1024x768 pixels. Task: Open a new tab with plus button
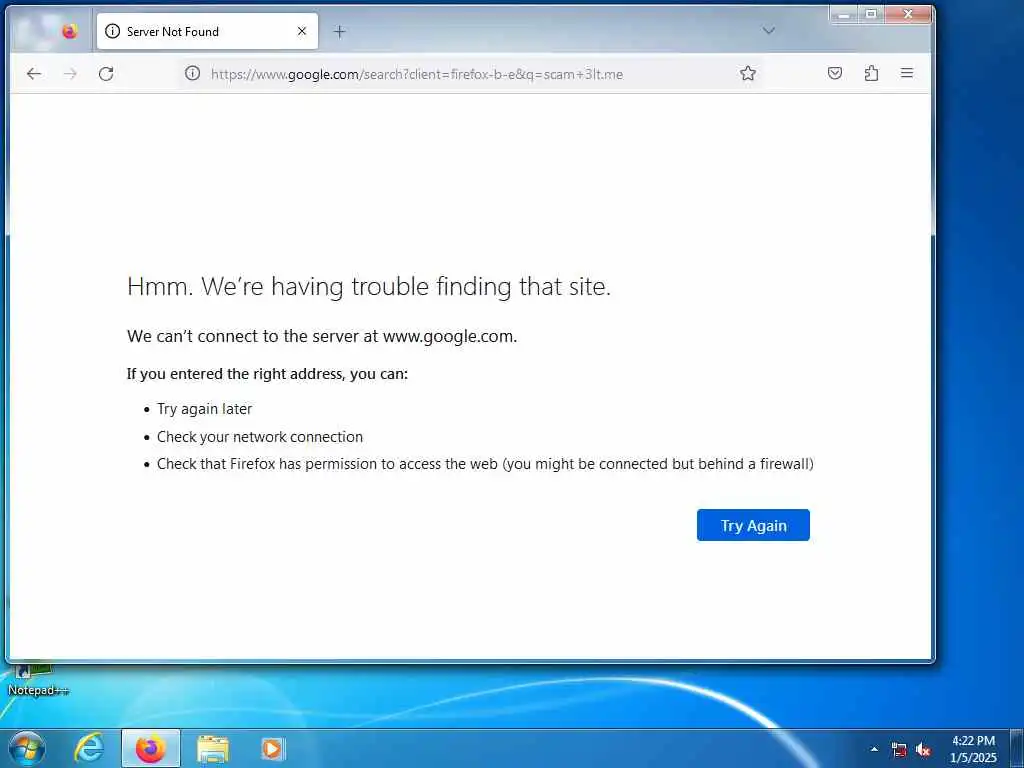339,31
